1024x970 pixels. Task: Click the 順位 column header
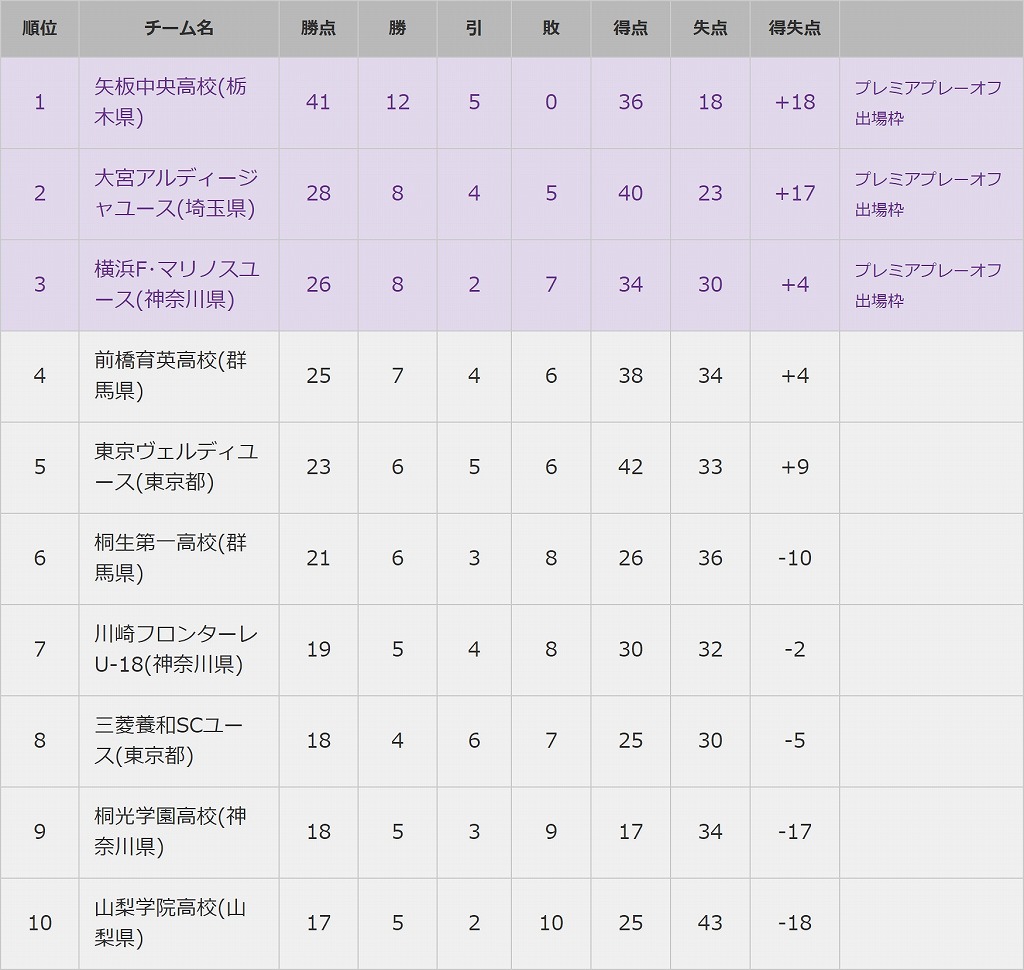tap(40, 28)
